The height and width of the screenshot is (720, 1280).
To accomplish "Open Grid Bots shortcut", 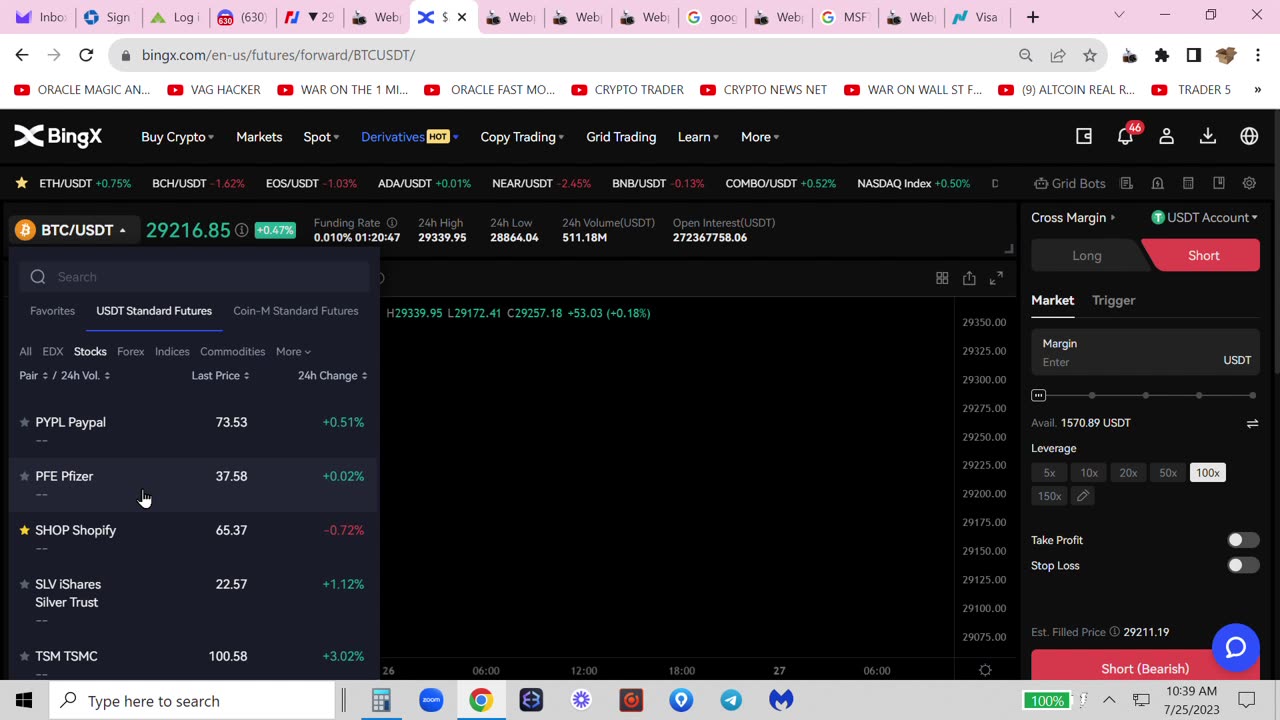I will (1070, 184).
